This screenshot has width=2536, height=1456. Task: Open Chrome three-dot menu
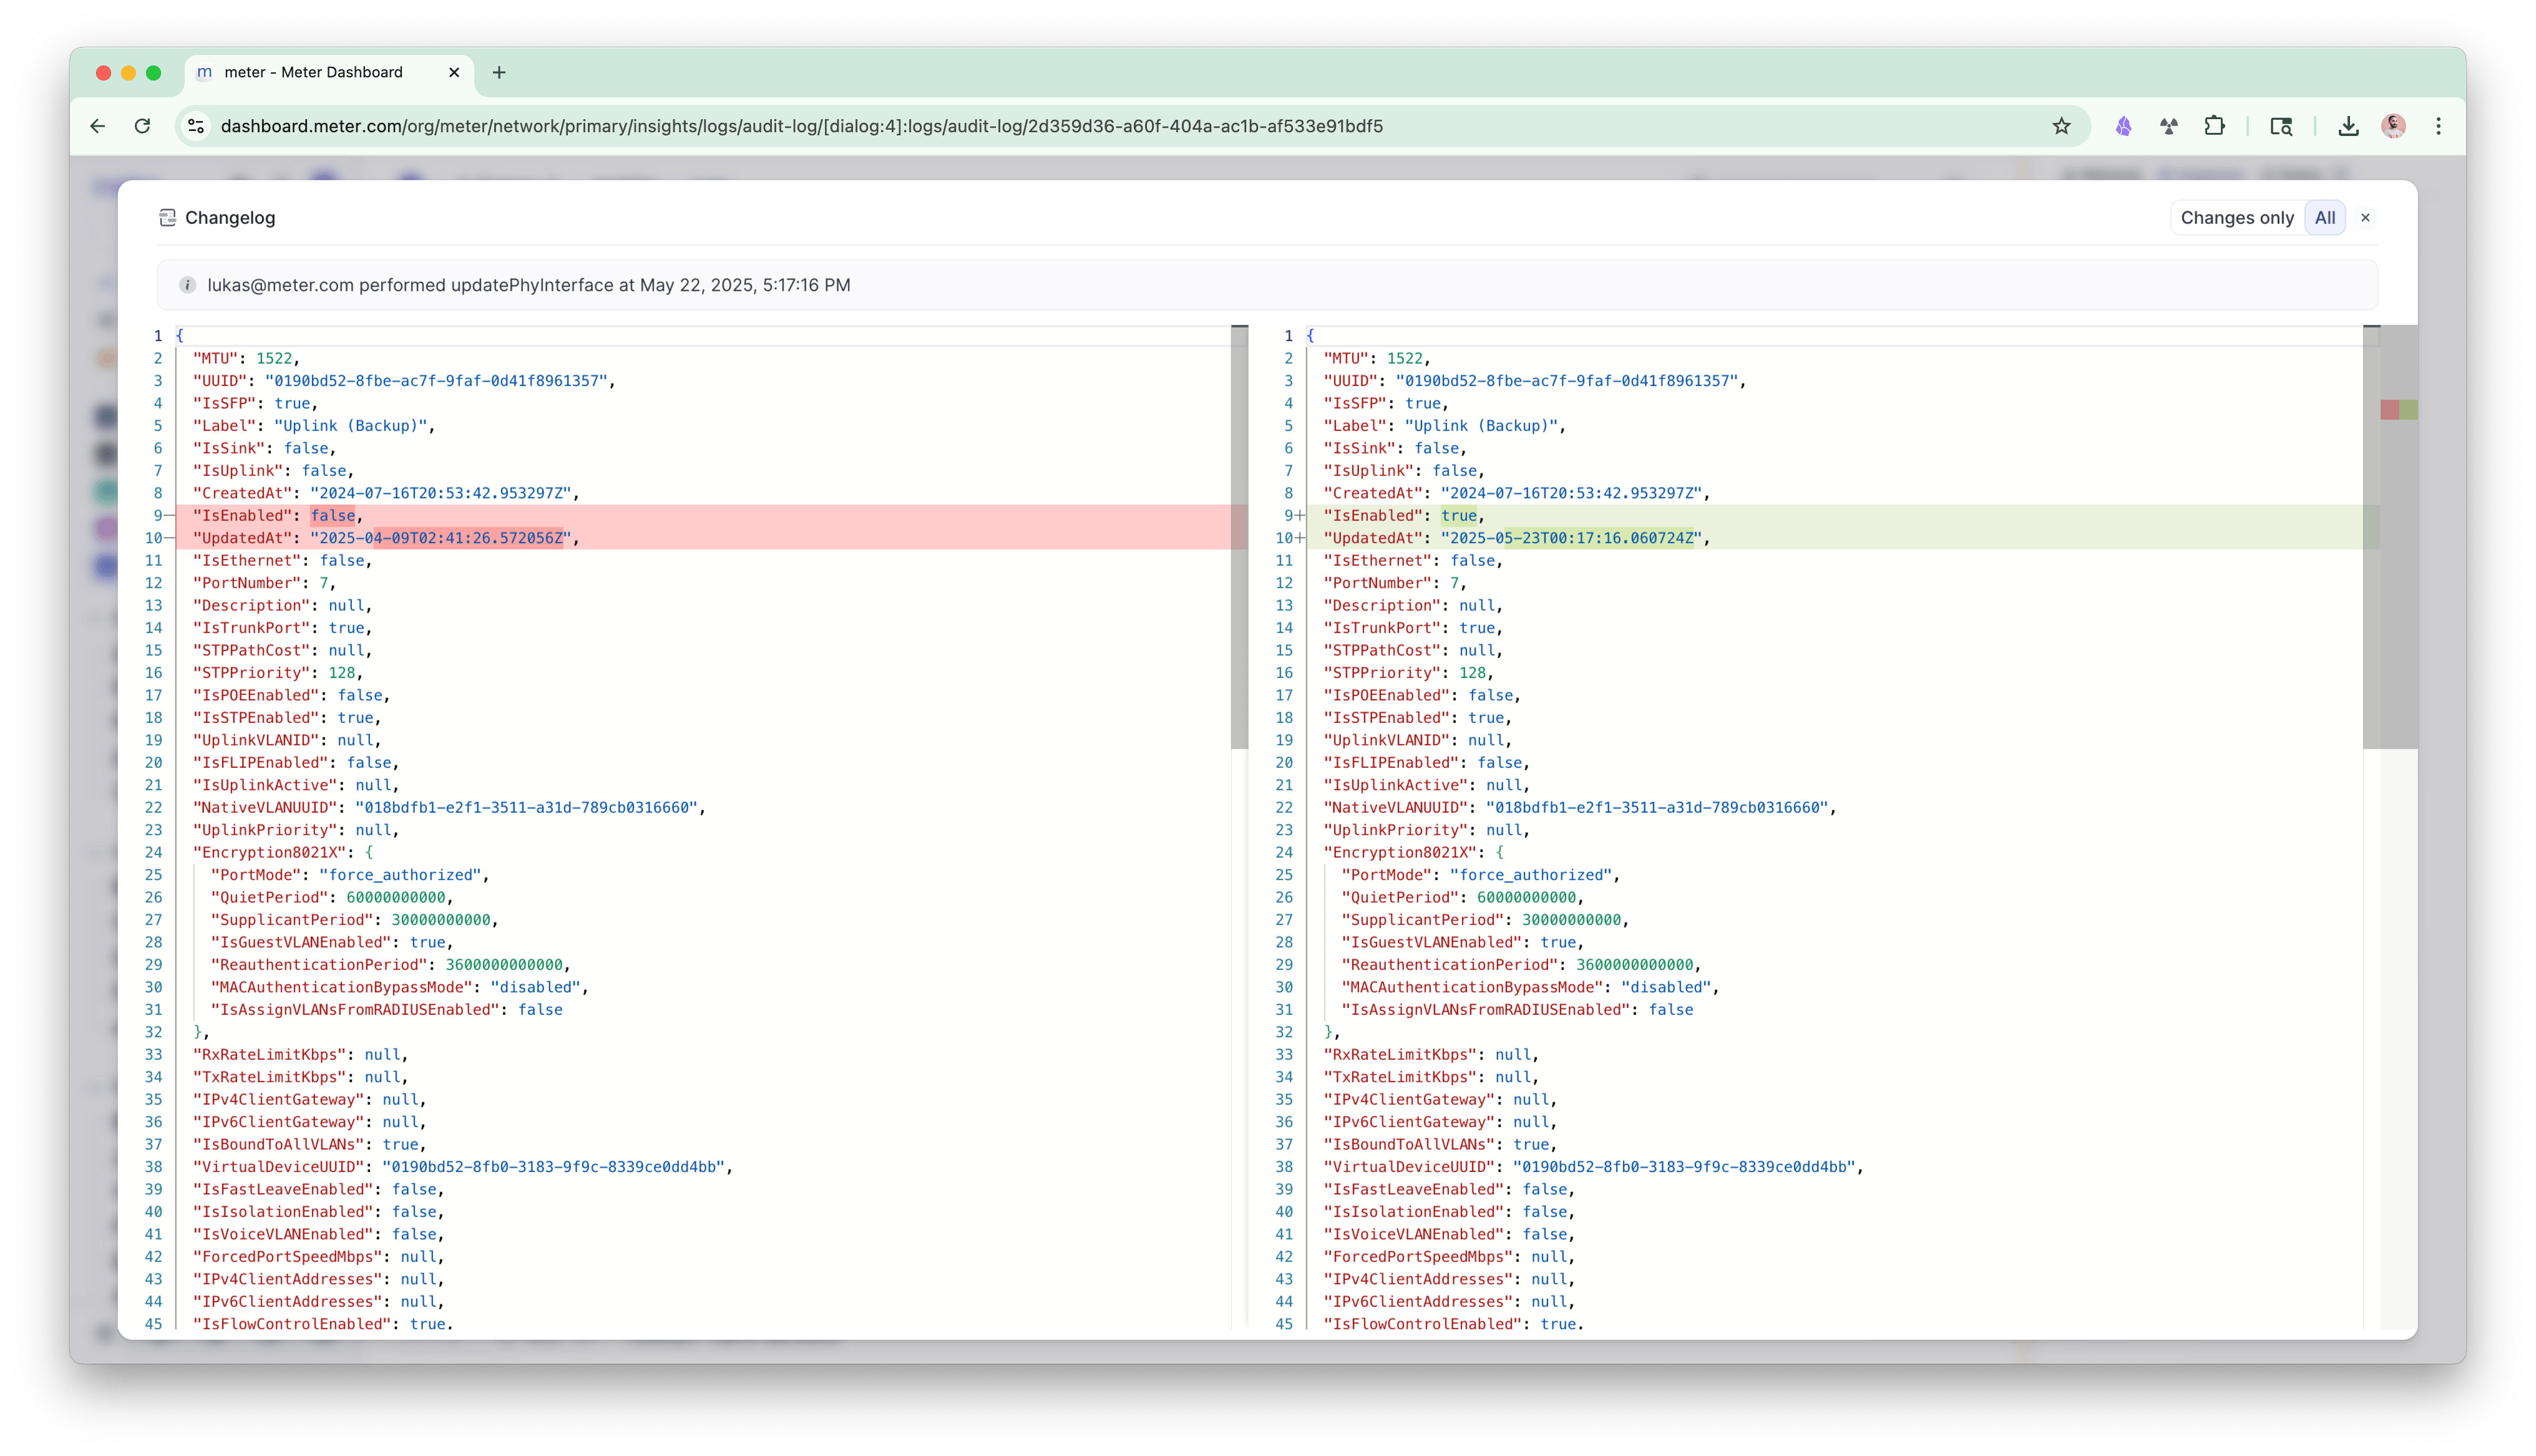pyautogui.click(x=2438, y=126)
